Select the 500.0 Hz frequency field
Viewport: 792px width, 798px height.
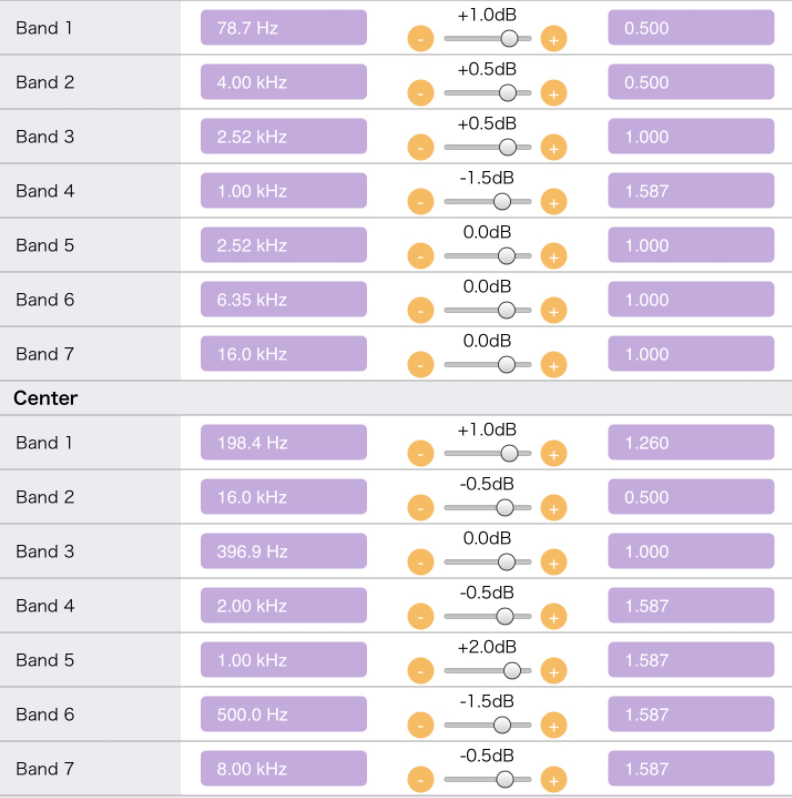click(x=283, y=714)
